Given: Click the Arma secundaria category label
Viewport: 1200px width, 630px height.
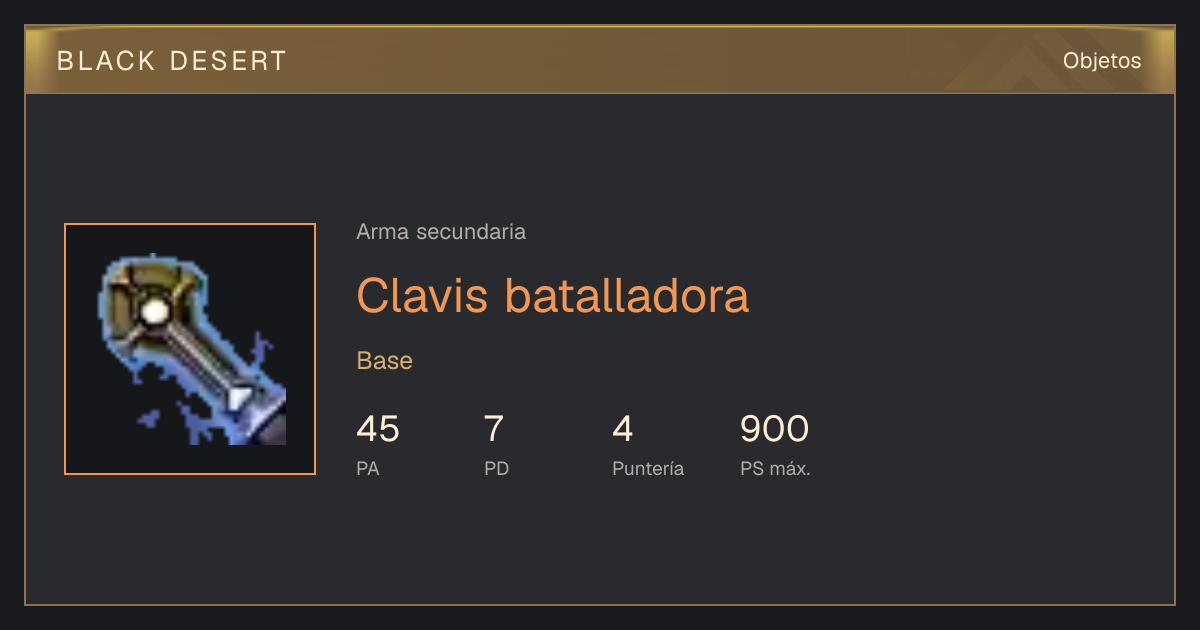Looking at the screenshot, I should pyautogui.click(x=441, y=232).
